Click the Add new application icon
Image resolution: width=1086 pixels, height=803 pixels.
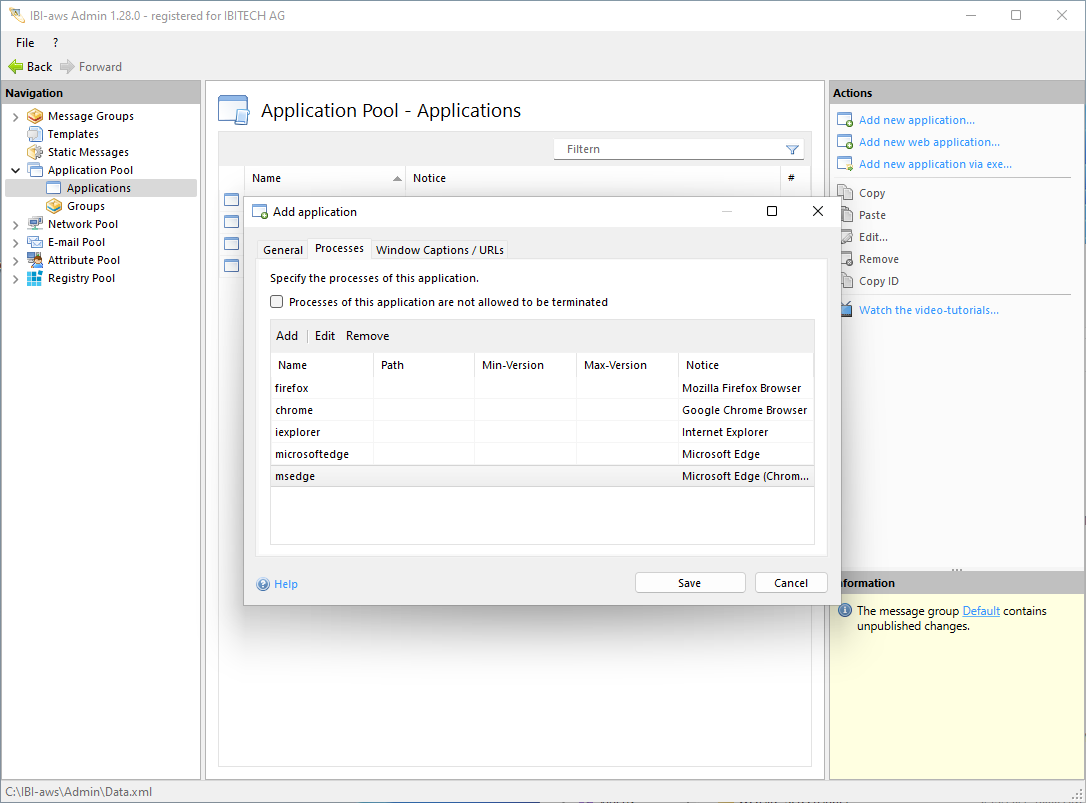click(x=844, y=120)
